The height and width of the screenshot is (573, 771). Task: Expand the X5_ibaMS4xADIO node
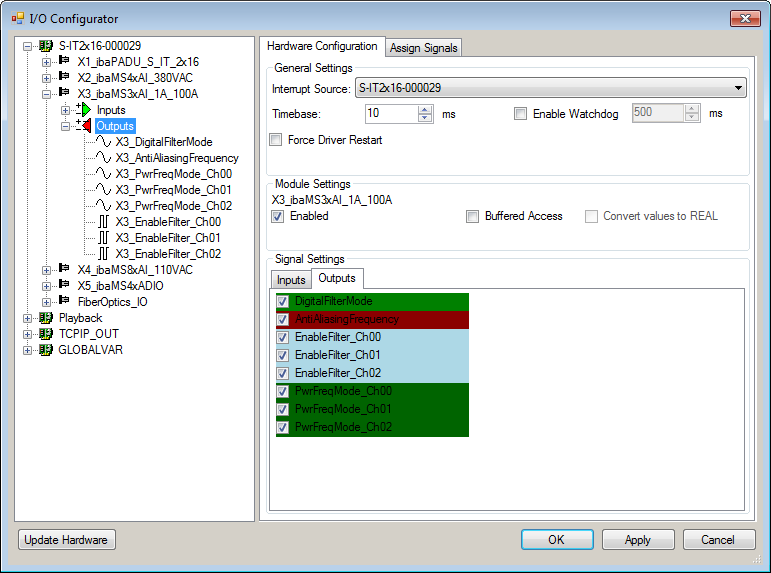click(x=46, y=286)
